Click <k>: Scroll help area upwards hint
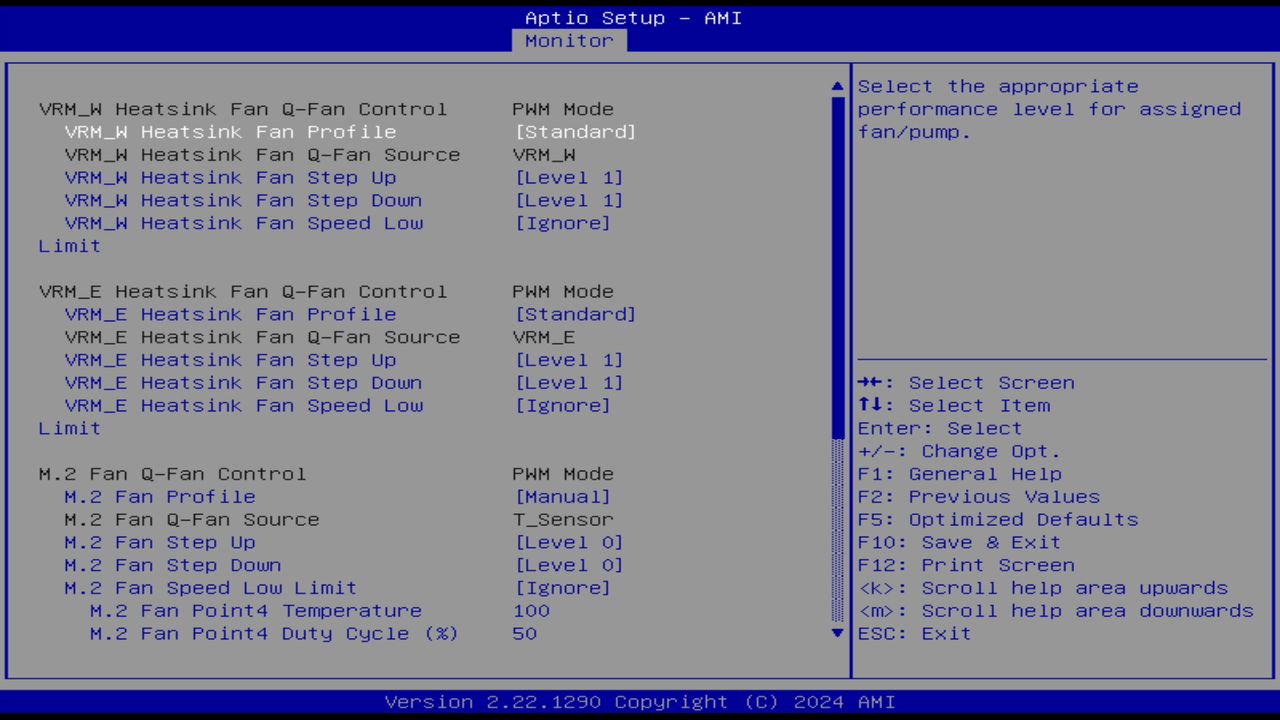Viewport: 1280px width, 720px height. [x=1043, y=589]
